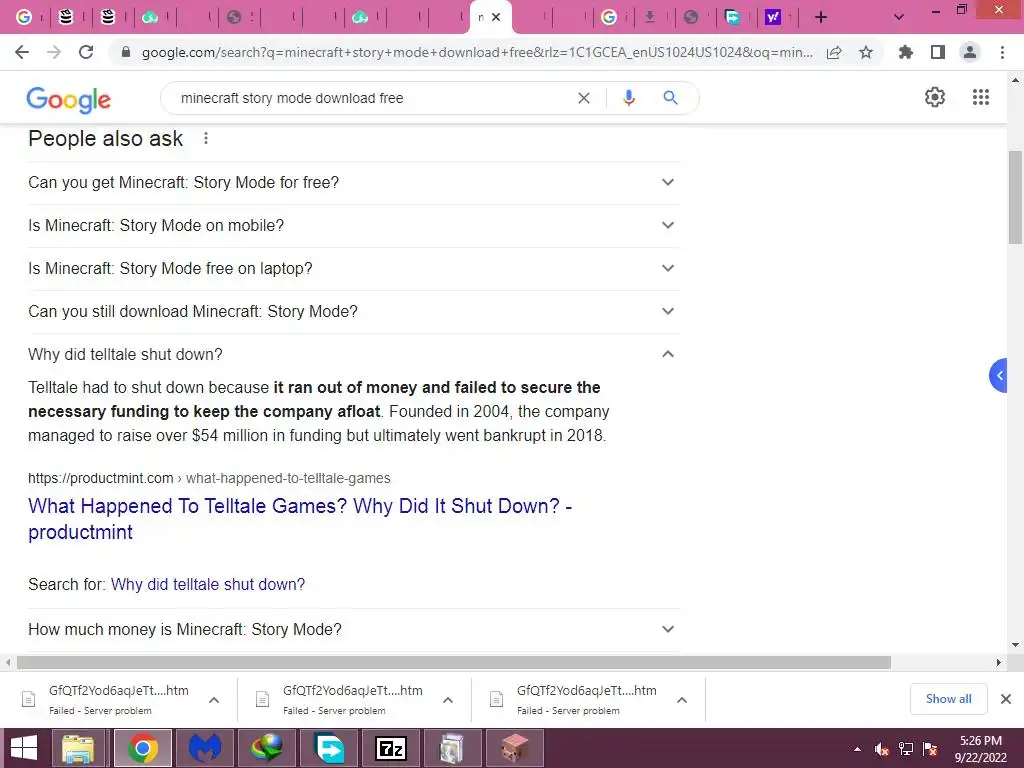Expand 'Can you still download Minecraft: Story Mode?'
Screen dimensions: 1024x768
coord(353,312)
